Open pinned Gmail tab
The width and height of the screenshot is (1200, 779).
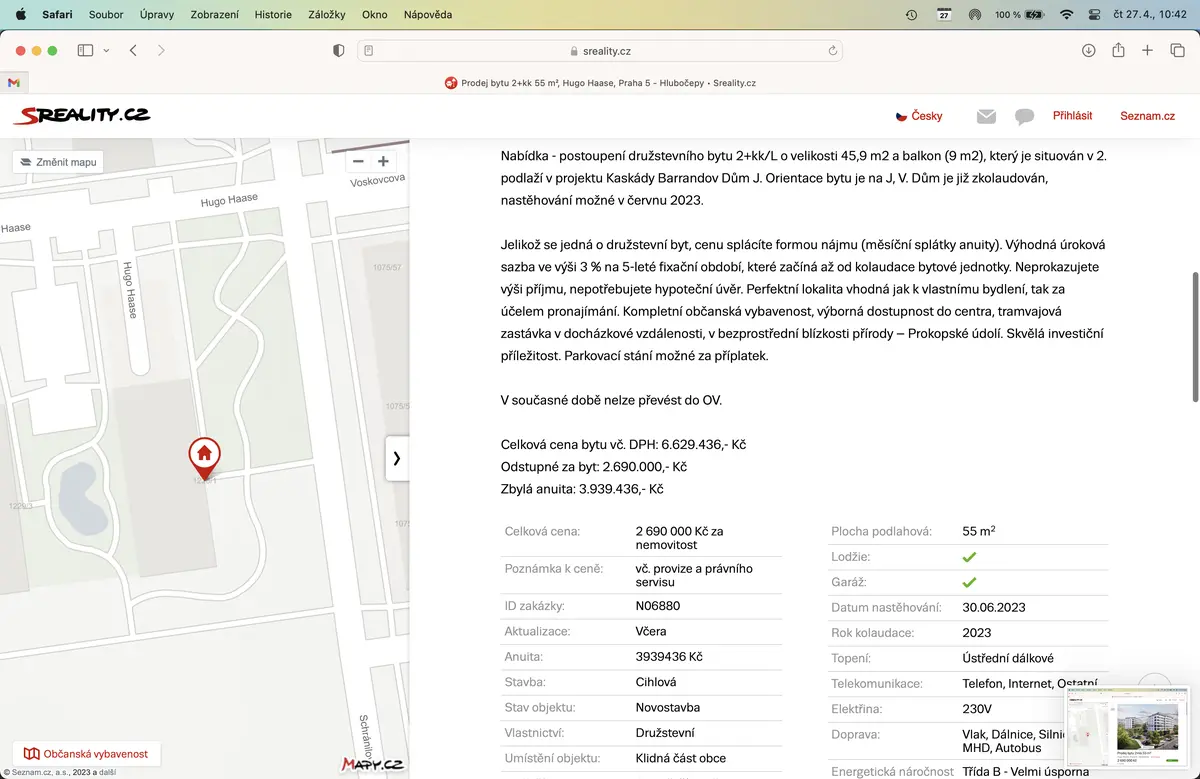[x=14, y=83]
